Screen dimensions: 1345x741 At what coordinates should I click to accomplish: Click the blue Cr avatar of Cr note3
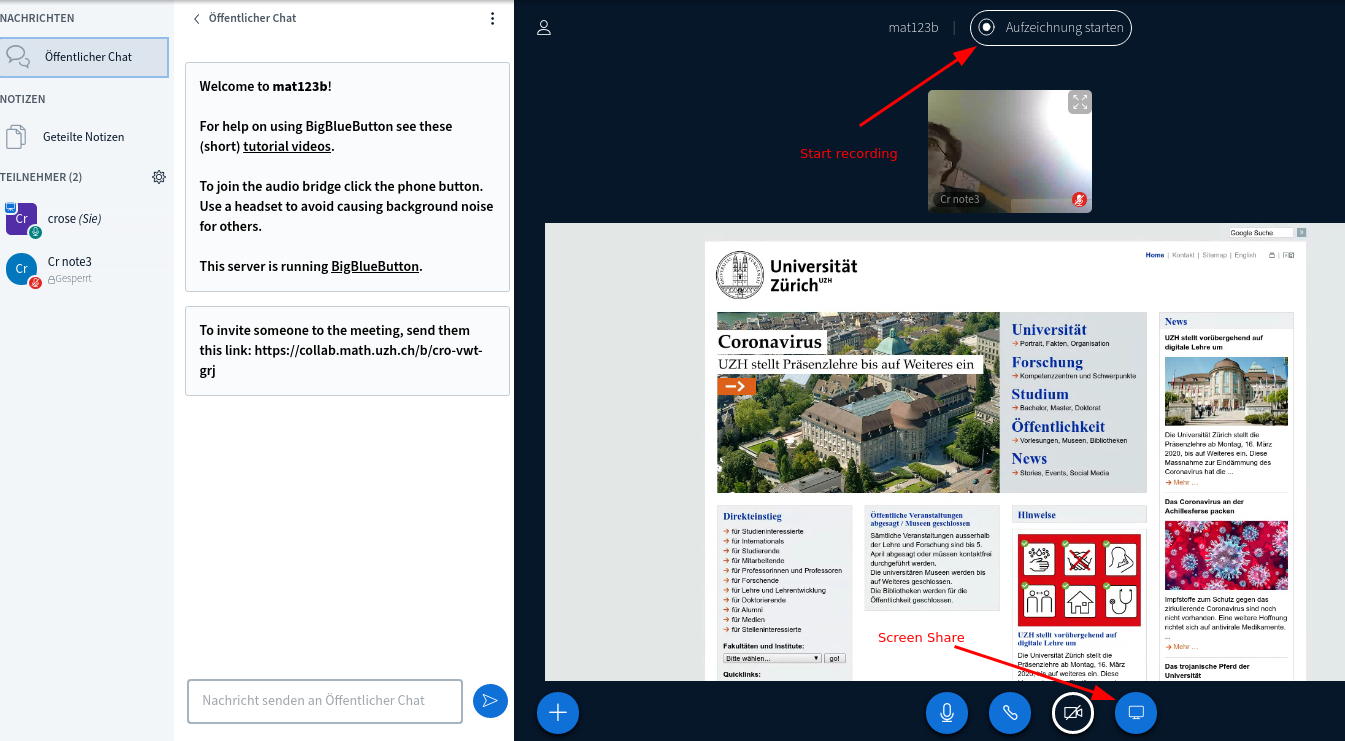point(22,269)
